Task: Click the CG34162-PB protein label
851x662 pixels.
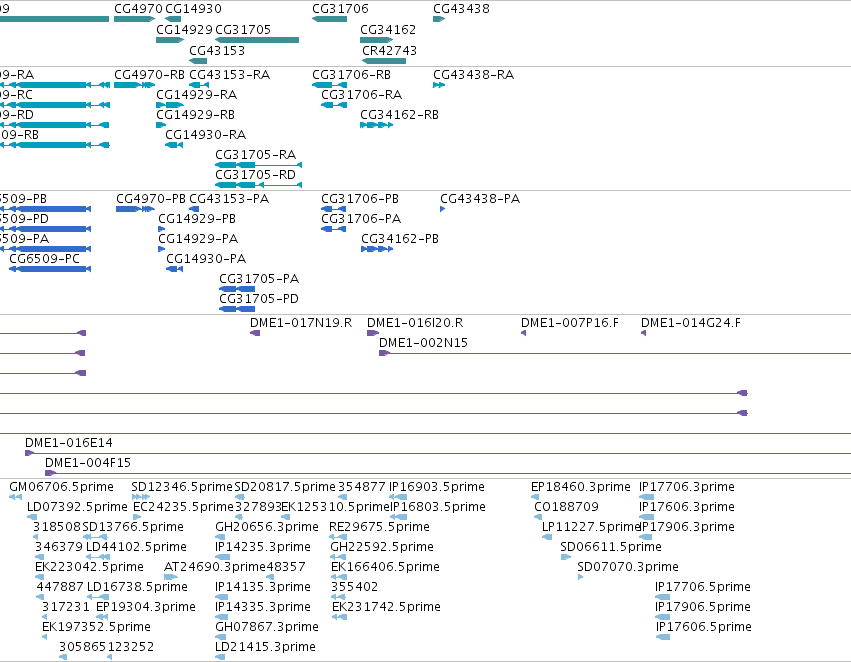Action: click(x=400, y=239)
